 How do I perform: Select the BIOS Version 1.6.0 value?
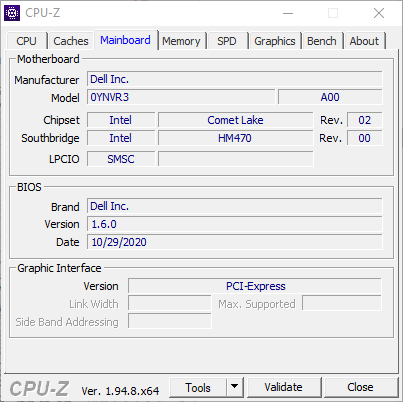(x=235, y=224)
